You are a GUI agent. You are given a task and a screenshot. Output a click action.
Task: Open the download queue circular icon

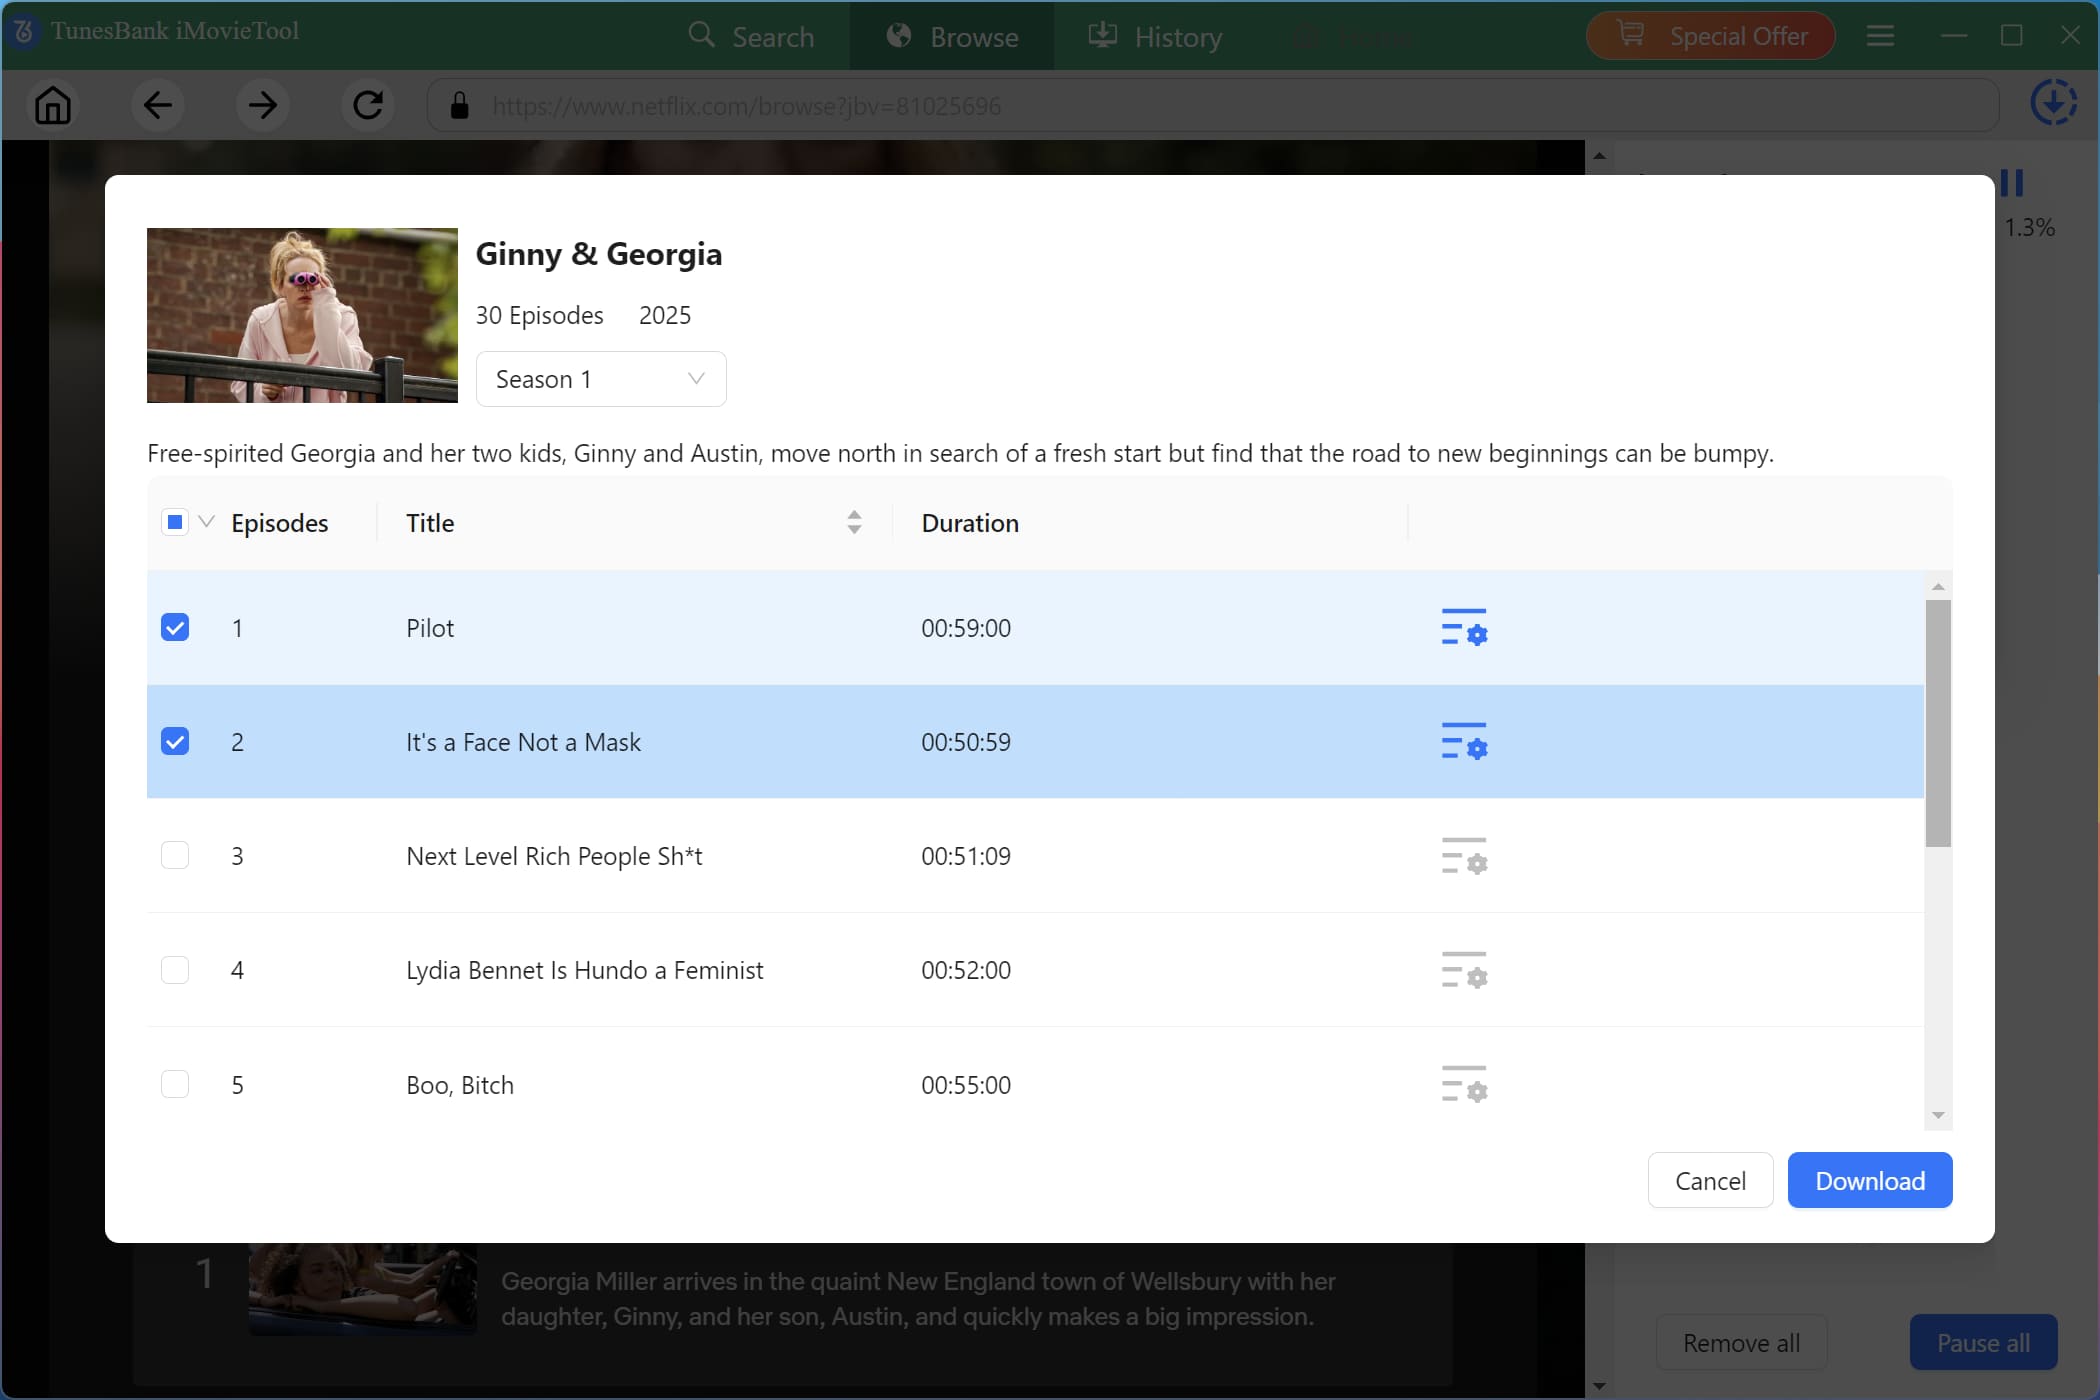tap(2053, 102)
